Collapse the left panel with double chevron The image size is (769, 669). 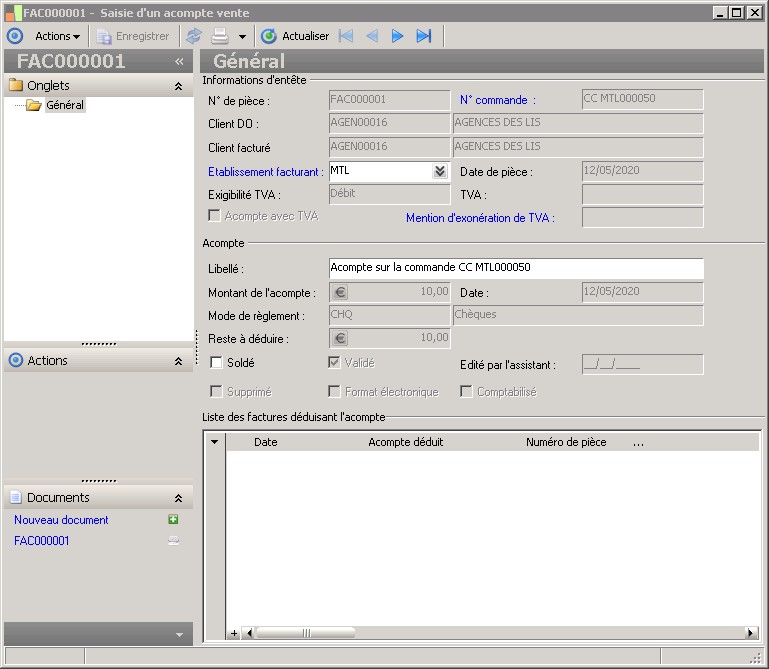[x=179, y=61]
